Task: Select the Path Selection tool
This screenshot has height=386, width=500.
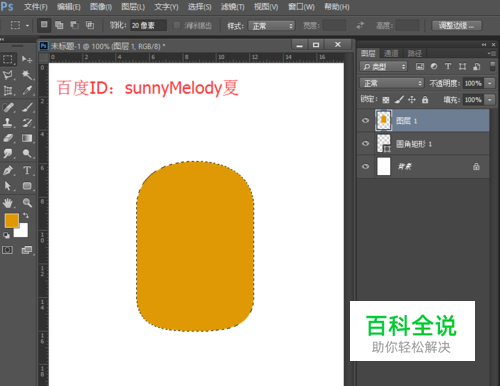Action: (8, 186)
